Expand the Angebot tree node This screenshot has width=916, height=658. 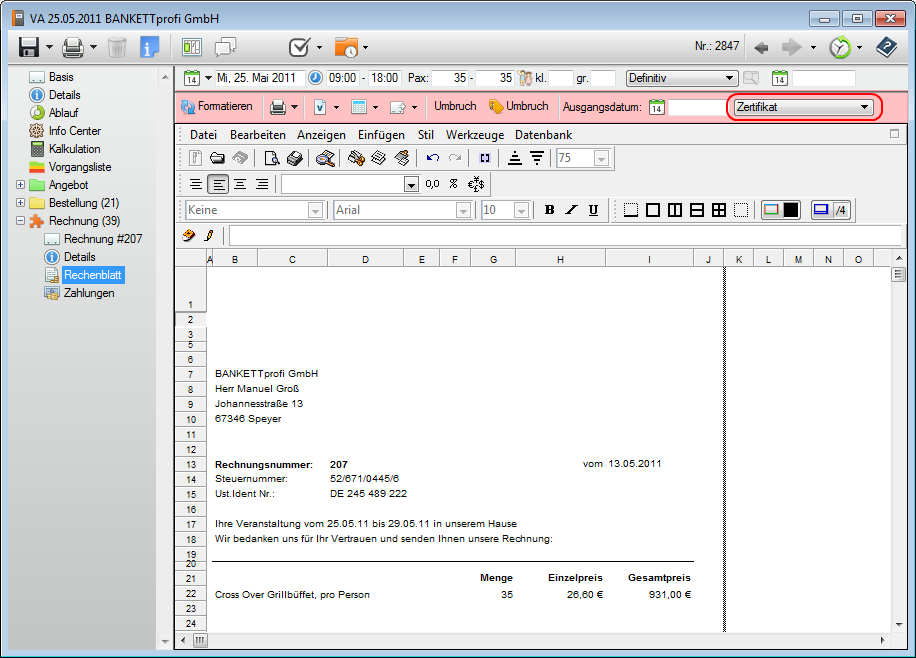coord(21,185)
